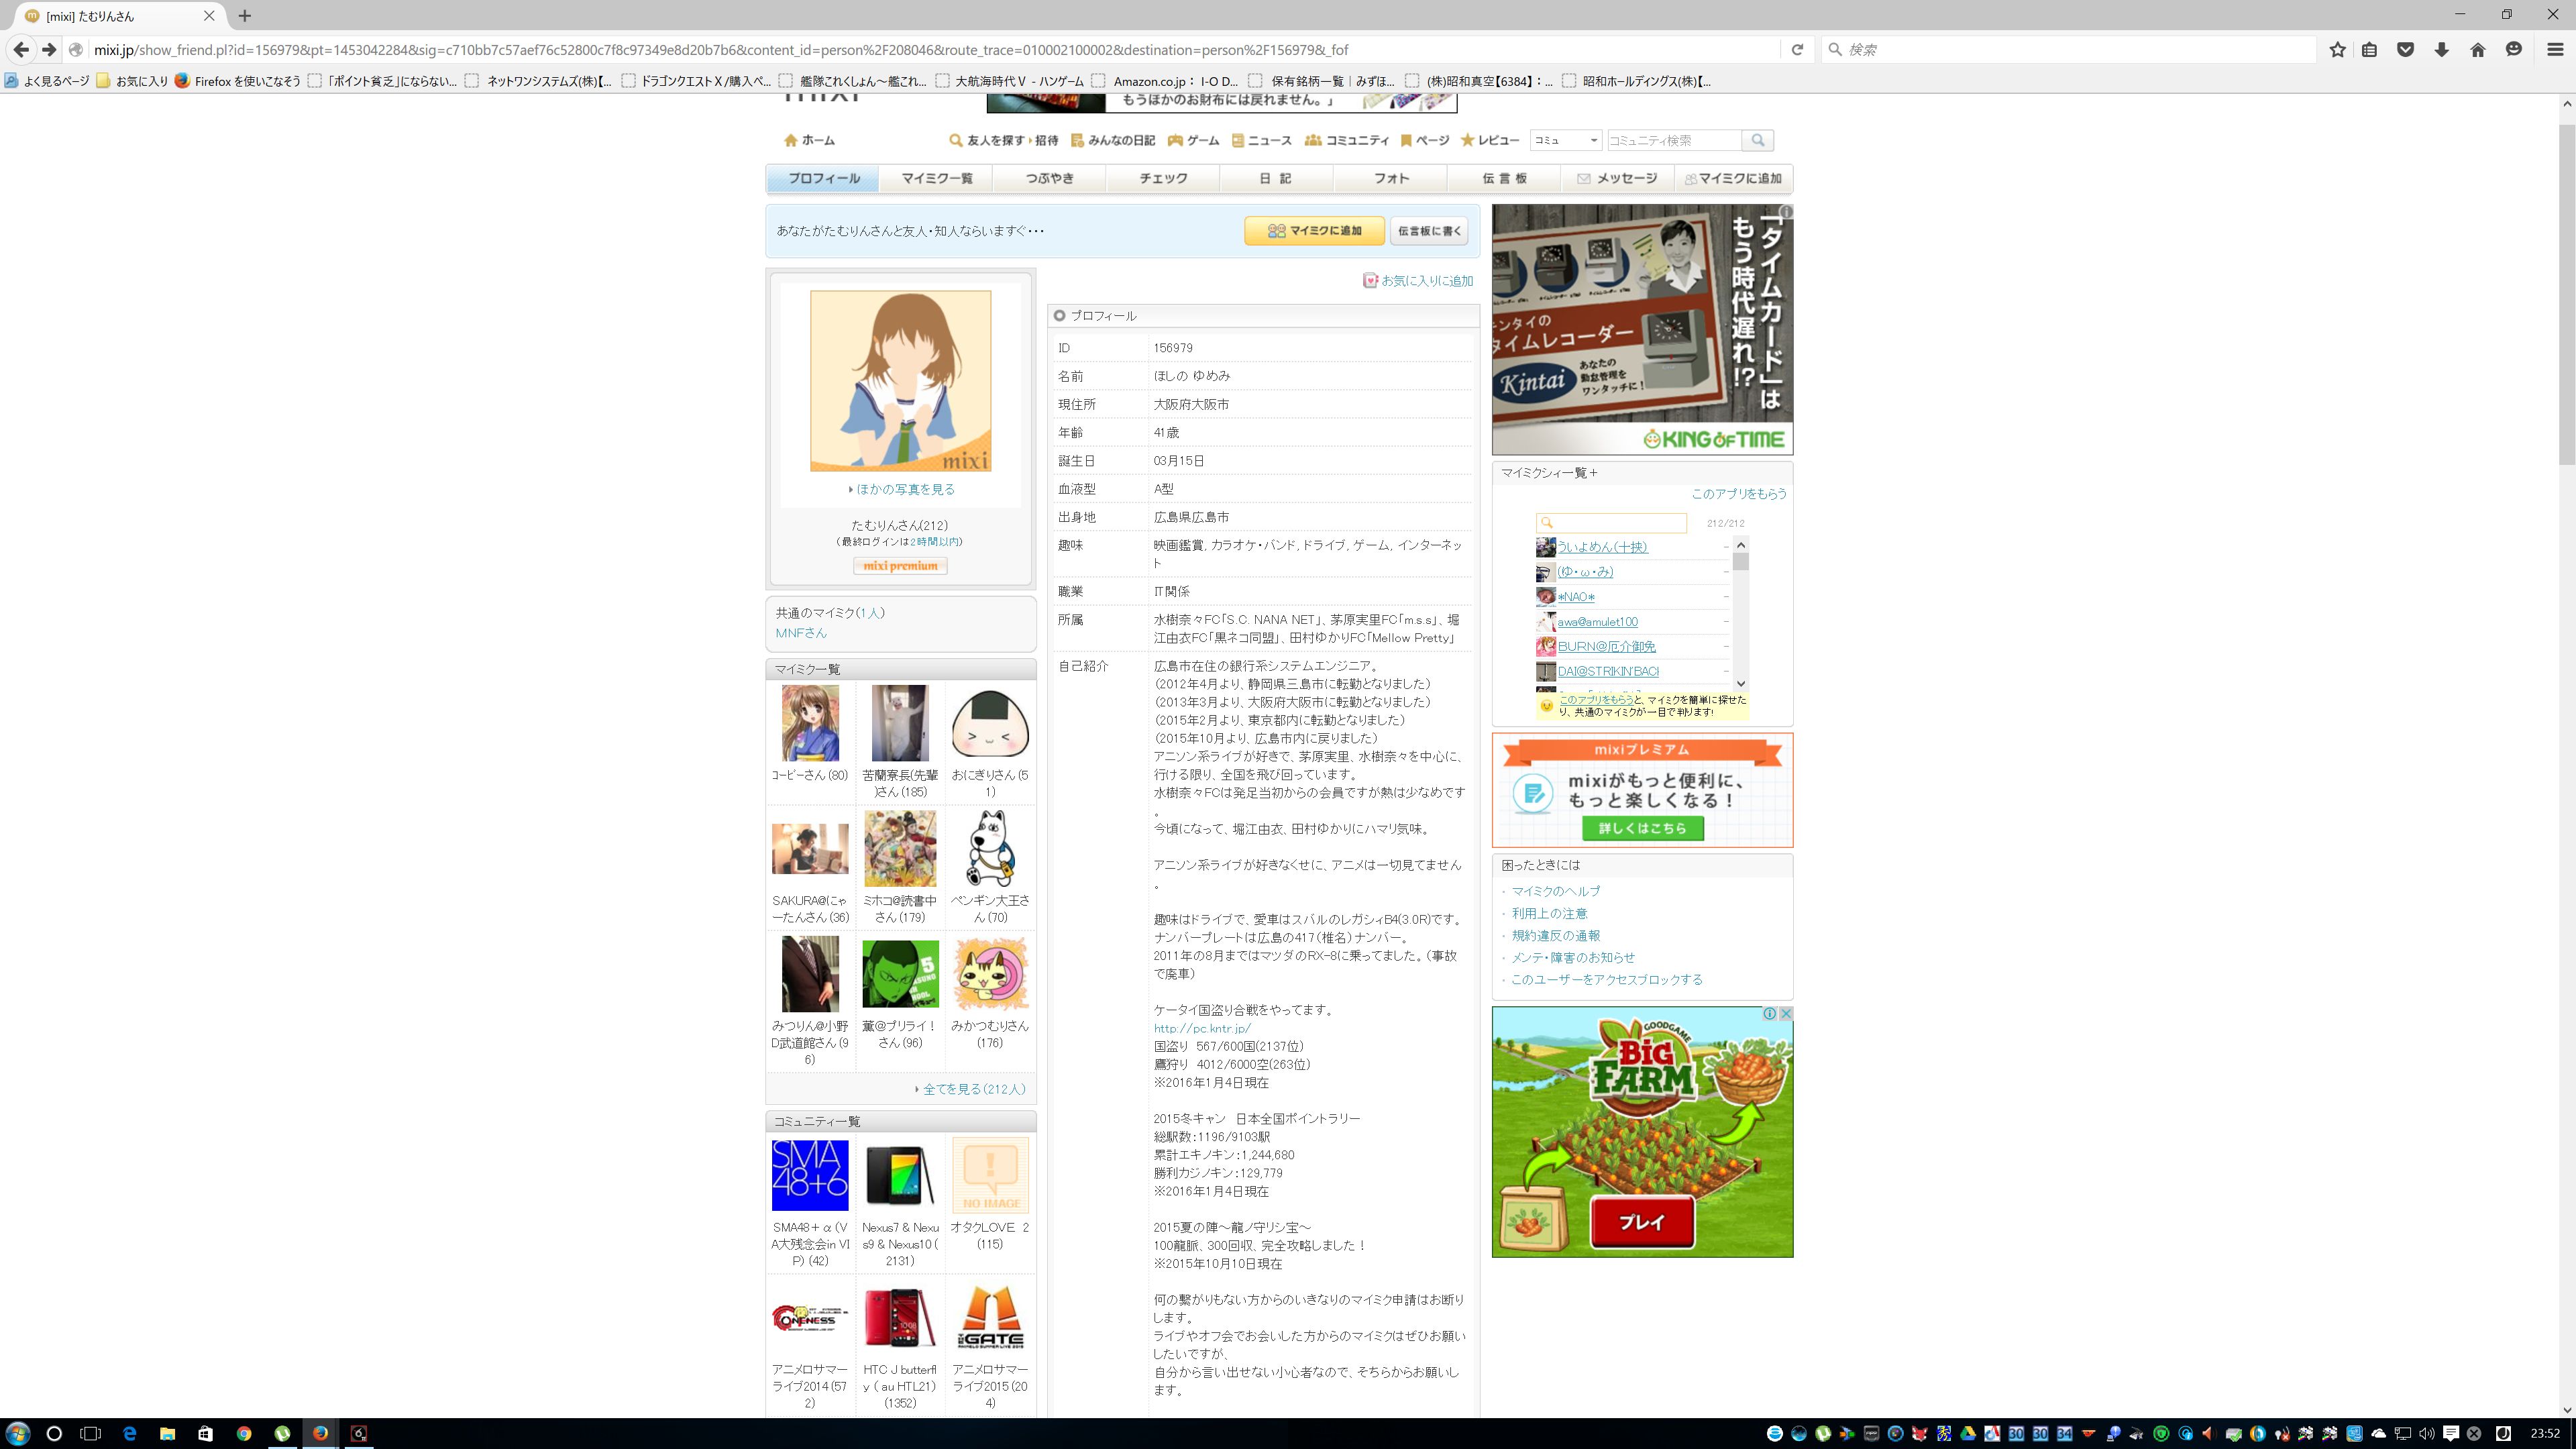Click the Firefox home icon
The image size is (2576, 1449).
(x=2477, y=50)
